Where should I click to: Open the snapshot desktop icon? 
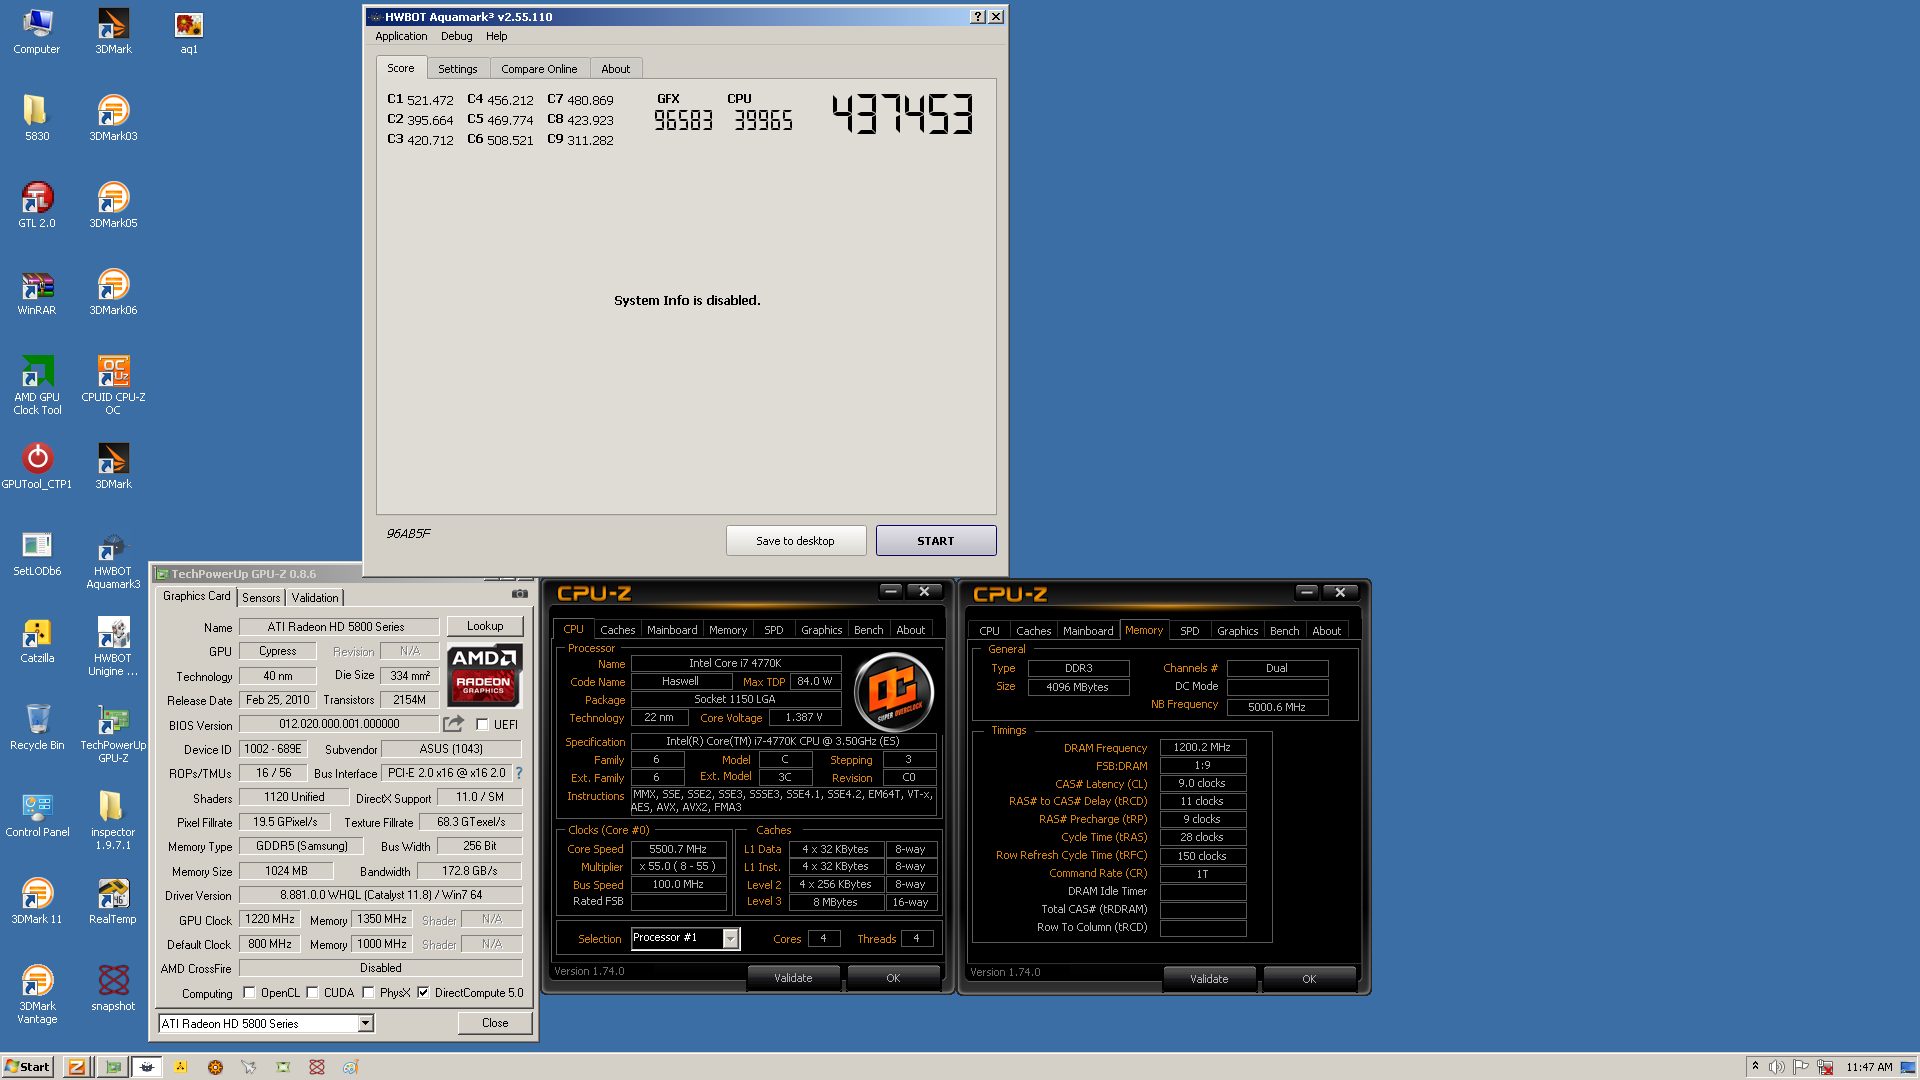coord(113,988)
